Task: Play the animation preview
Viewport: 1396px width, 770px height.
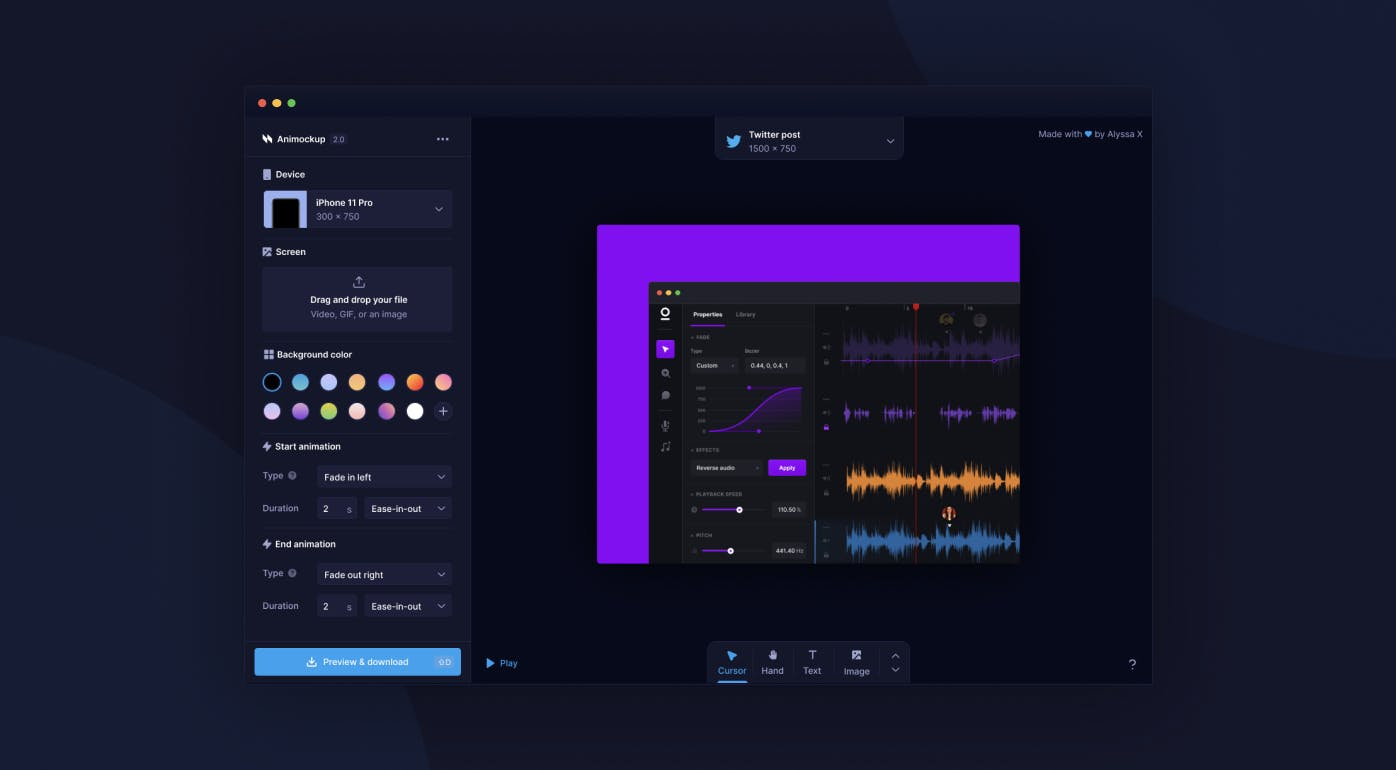Action: [x=502, y=663]
